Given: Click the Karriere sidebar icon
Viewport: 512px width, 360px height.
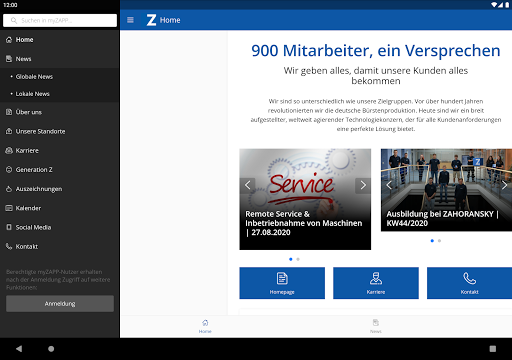Looking at the screenshot, I should point(9,151).
